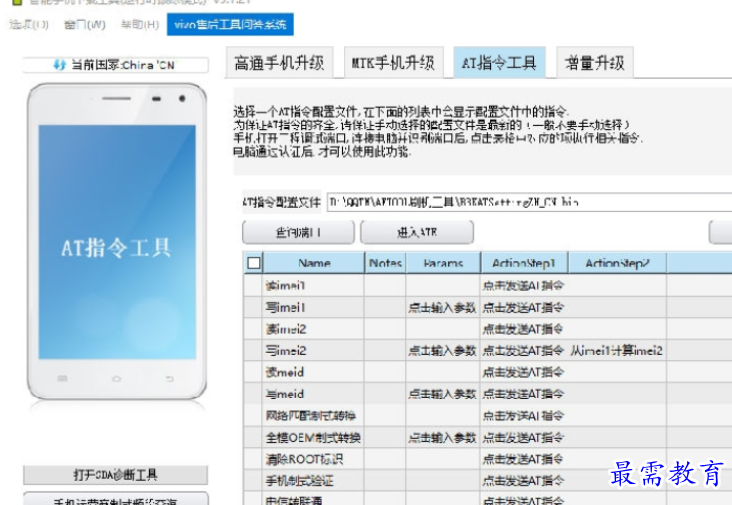Viewport: 732px width, 505px height.
Task: Open vivo售后工具问答系统 menu item
Action: coord(230,24)
